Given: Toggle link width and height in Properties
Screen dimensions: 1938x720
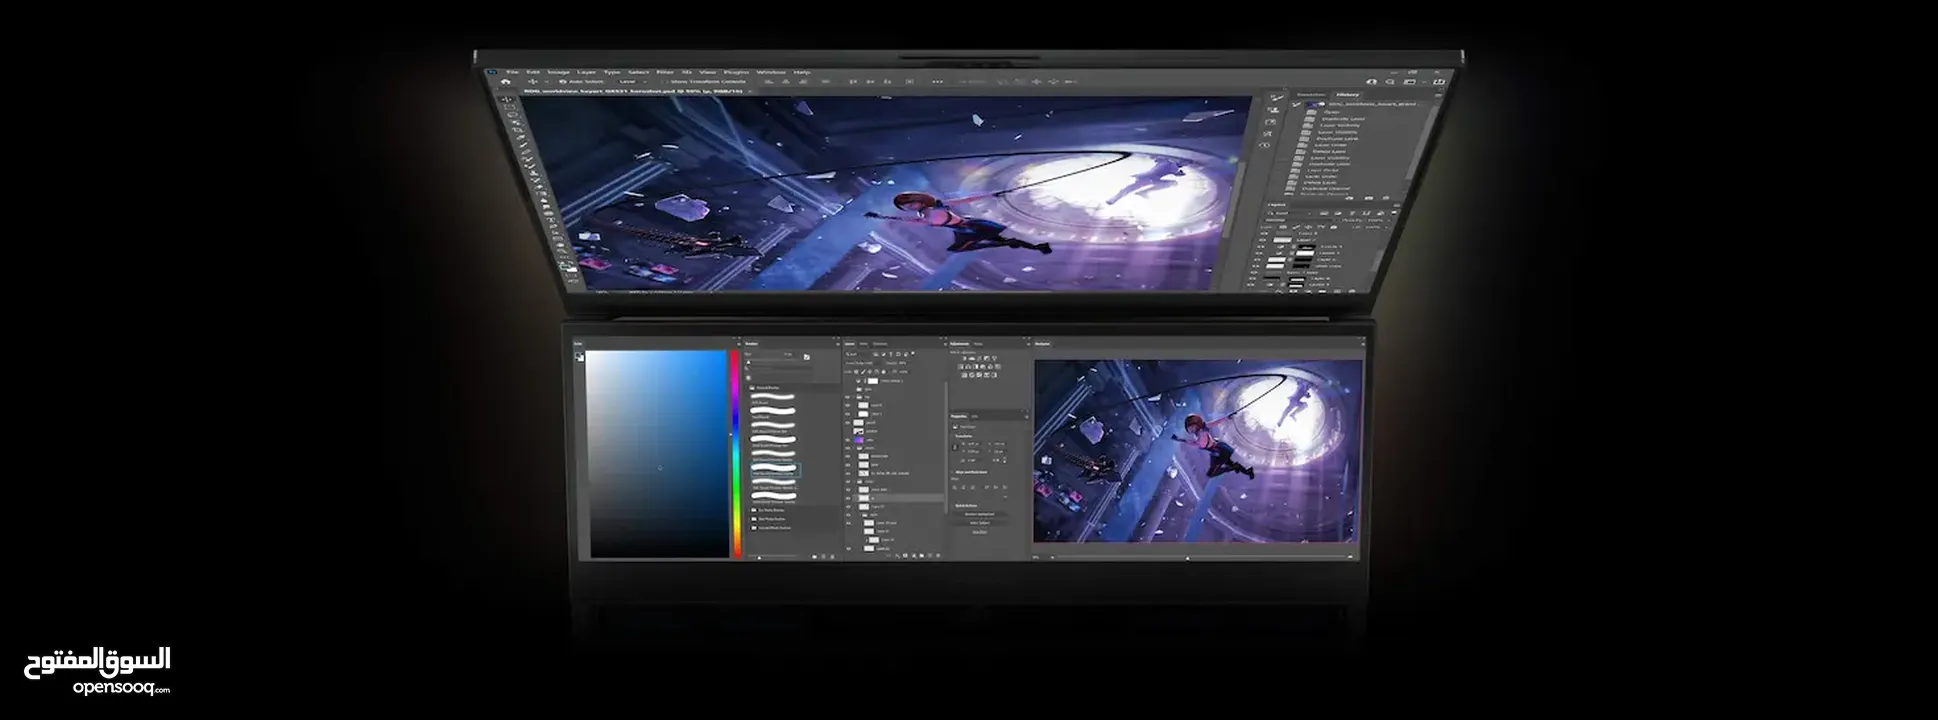Looking at the screenshot, I should 955,447.
